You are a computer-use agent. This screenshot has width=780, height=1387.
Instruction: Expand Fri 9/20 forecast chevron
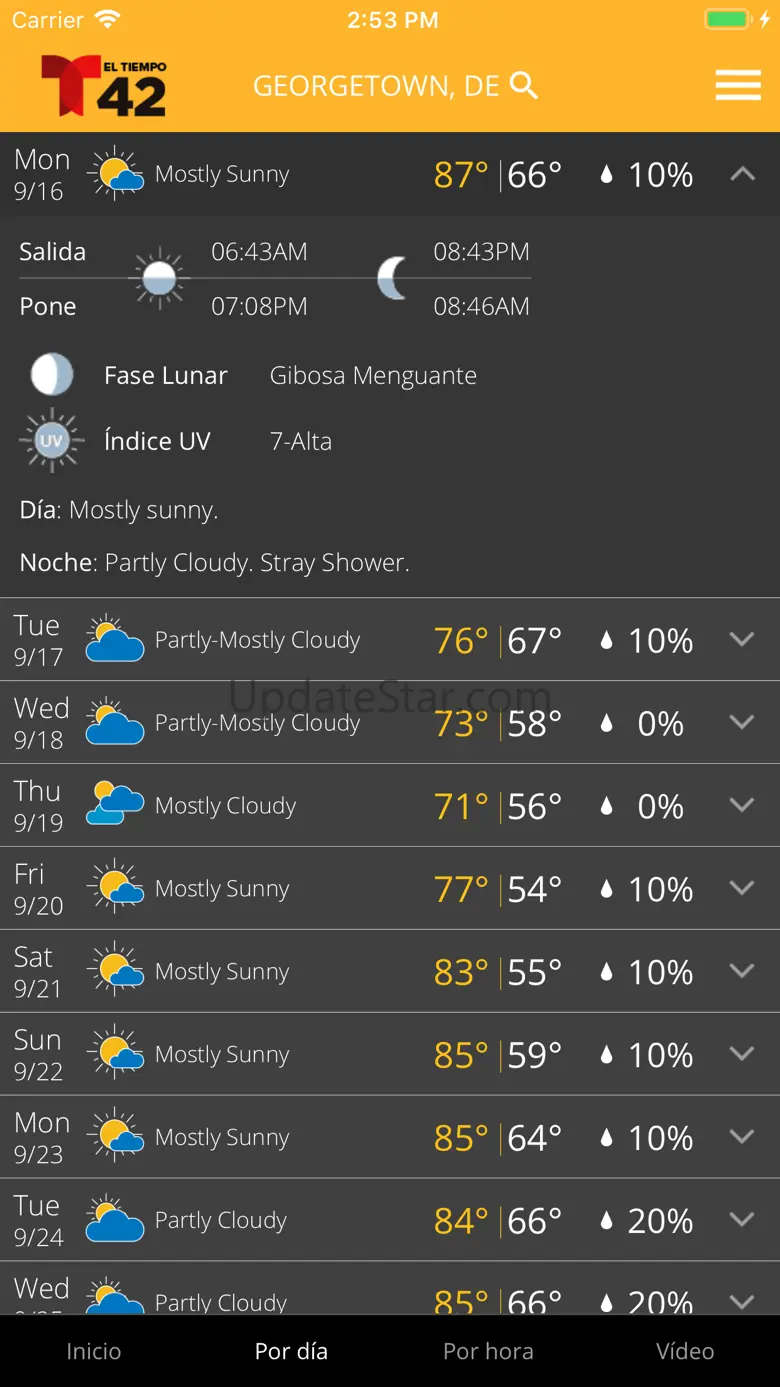[742, 888]
